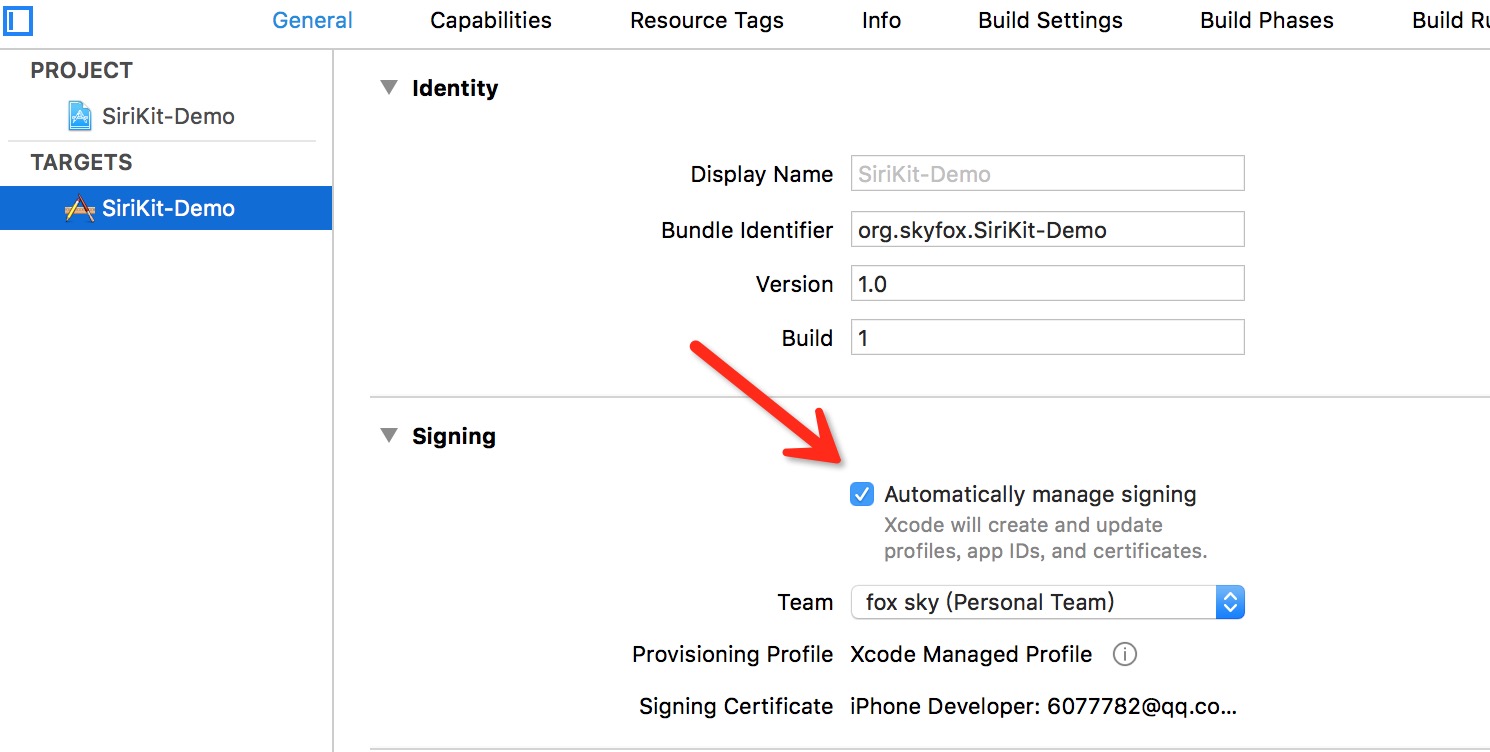Collapse the Identity section
The image size is (1490, 752).
[389, 88]
